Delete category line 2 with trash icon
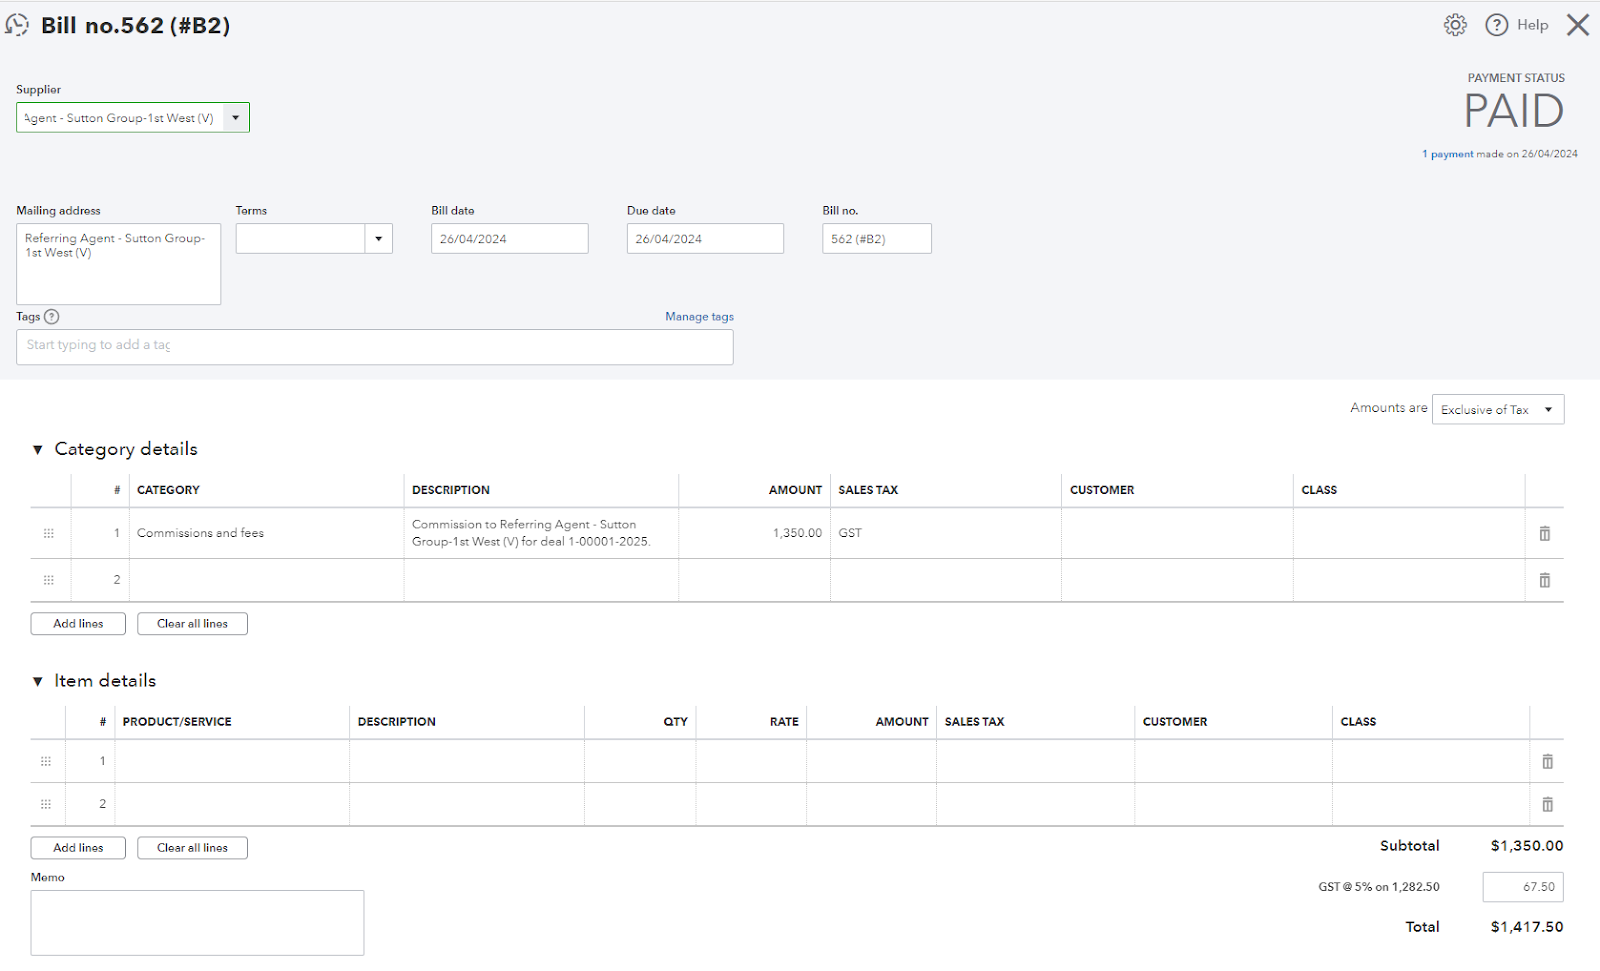Viewport: 1600px width, 971px height. (x=1545, y=580)
